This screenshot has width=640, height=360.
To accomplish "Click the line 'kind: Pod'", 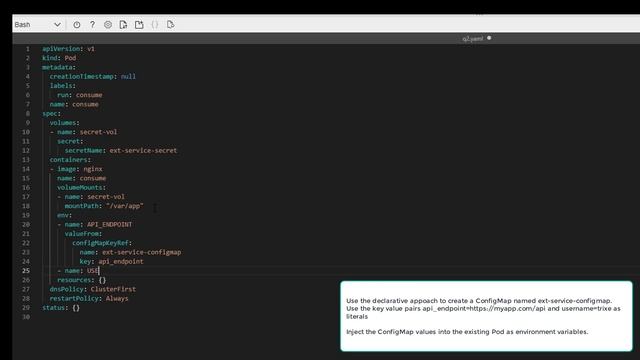I will 59,58.
